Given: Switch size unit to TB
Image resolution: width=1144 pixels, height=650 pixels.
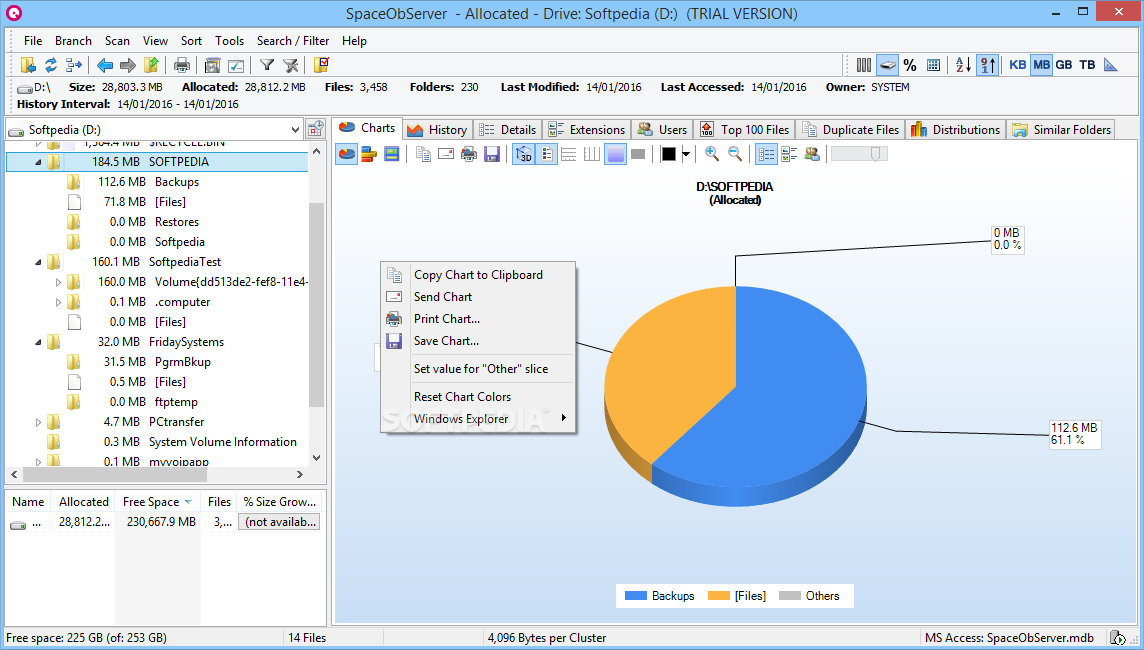Looking at the screenshot, I should point(1087,65).
